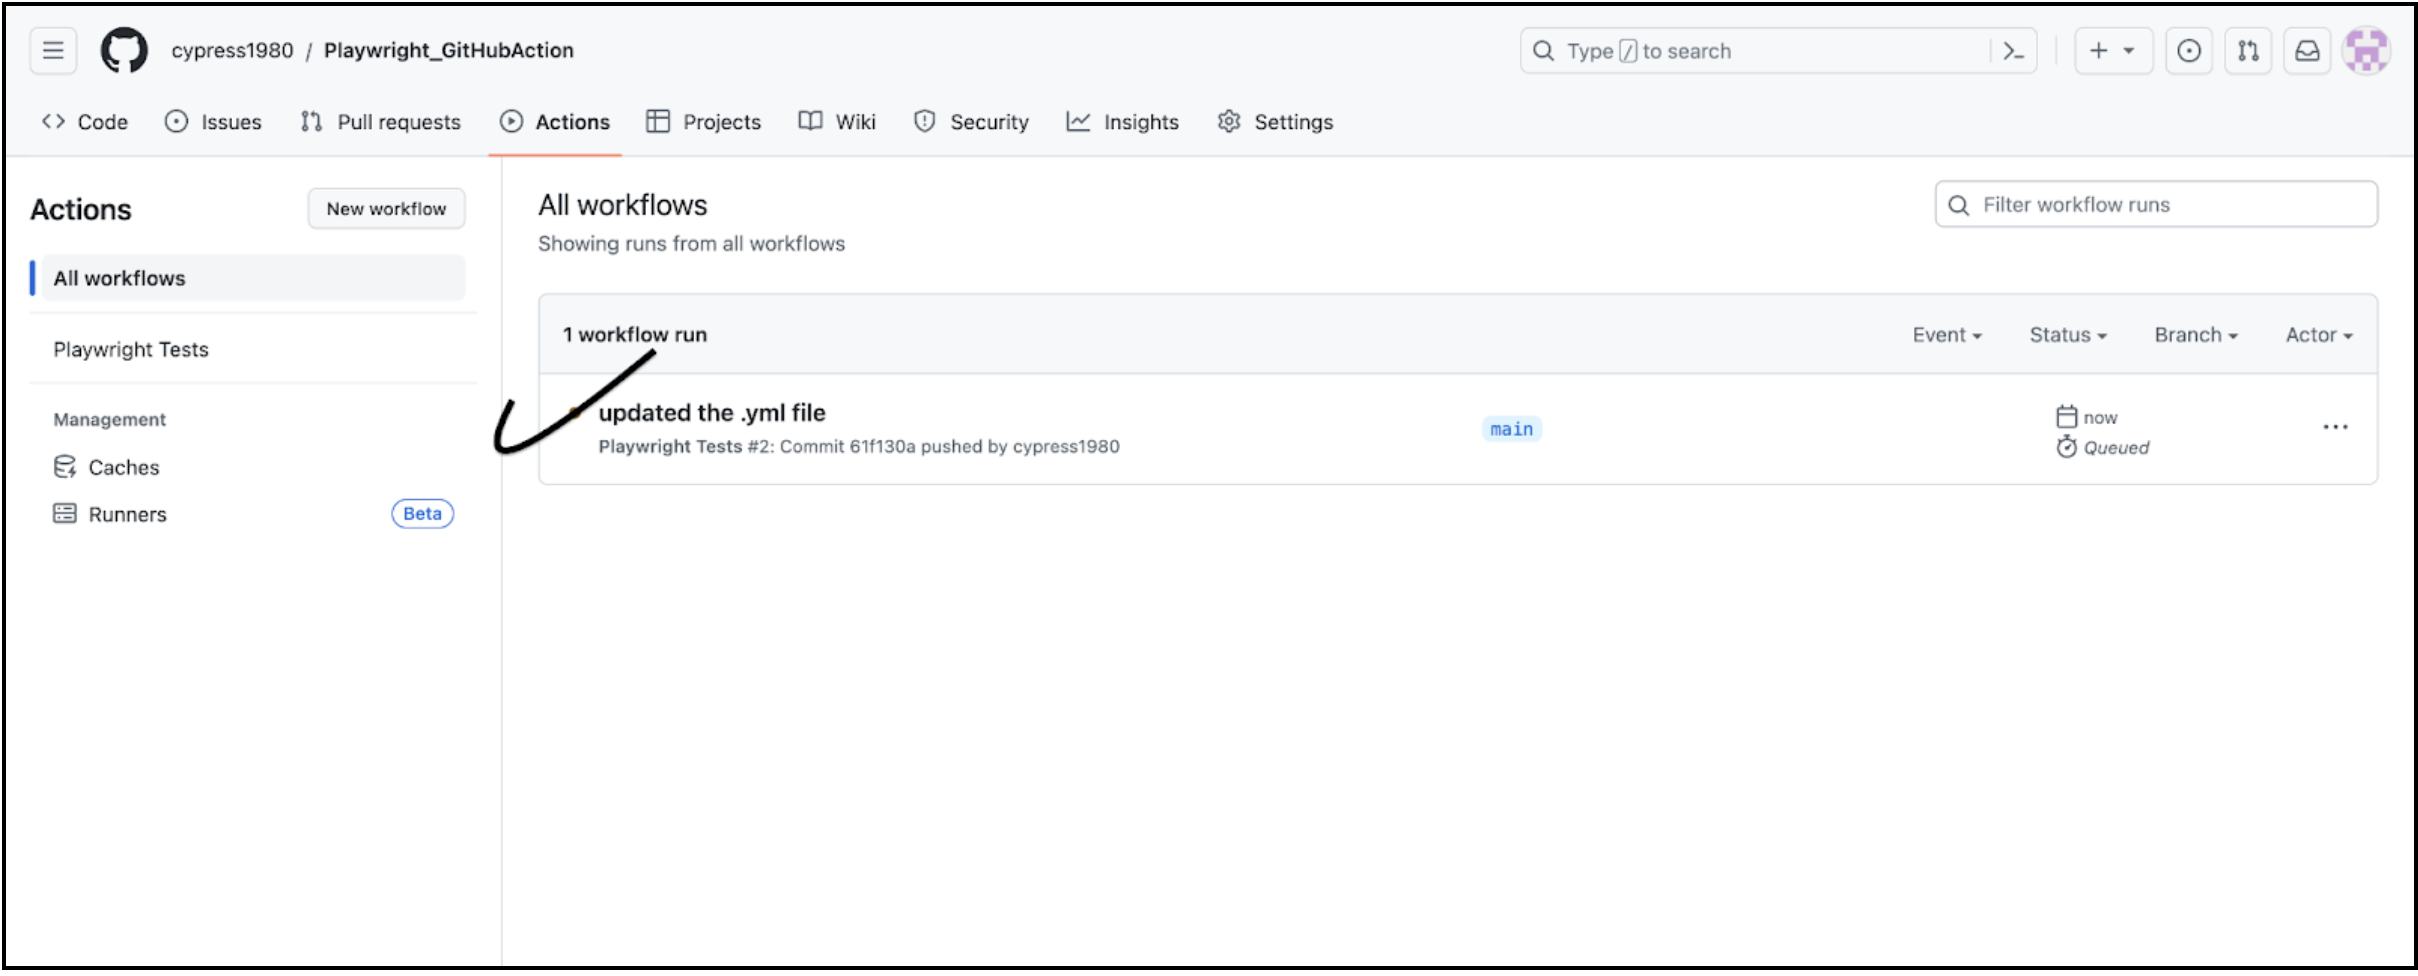Click the Filter workflow runs field
The width and height of the screenshot is (2418, 976).
[x=2170, y=205]
